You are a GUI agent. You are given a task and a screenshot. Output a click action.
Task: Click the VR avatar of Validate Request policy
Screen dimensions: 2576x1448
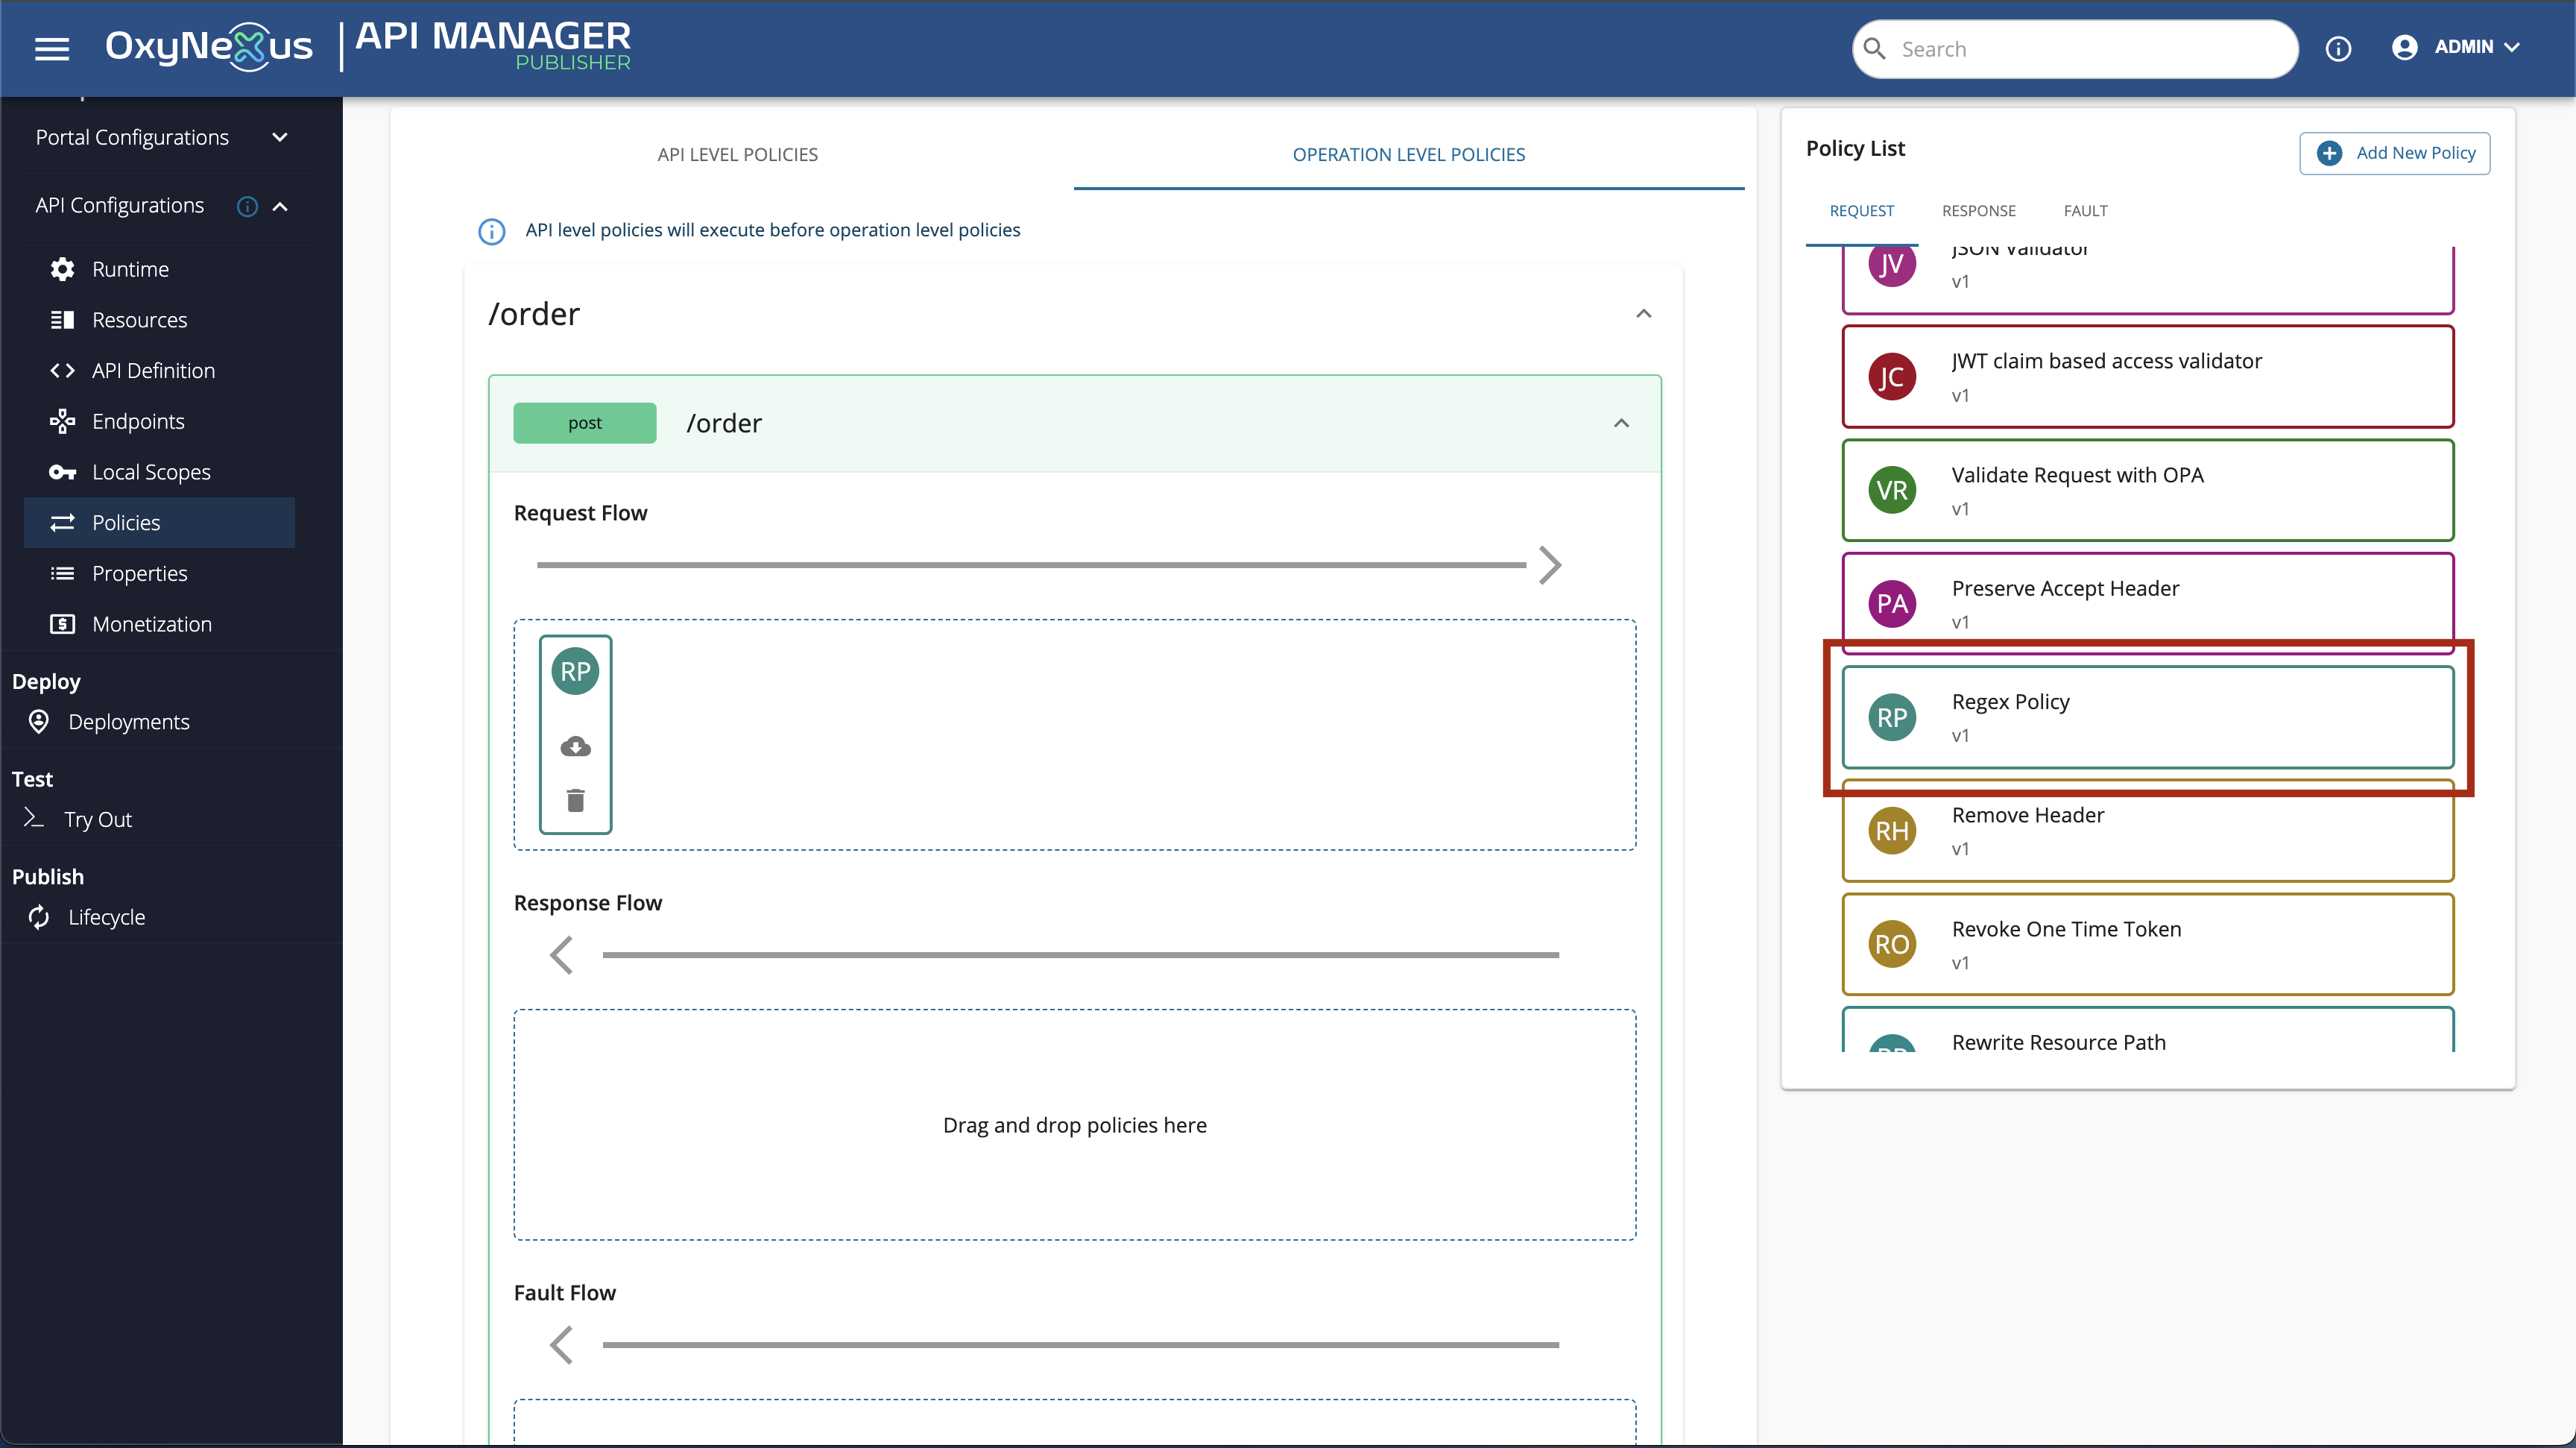[1892, 490]
